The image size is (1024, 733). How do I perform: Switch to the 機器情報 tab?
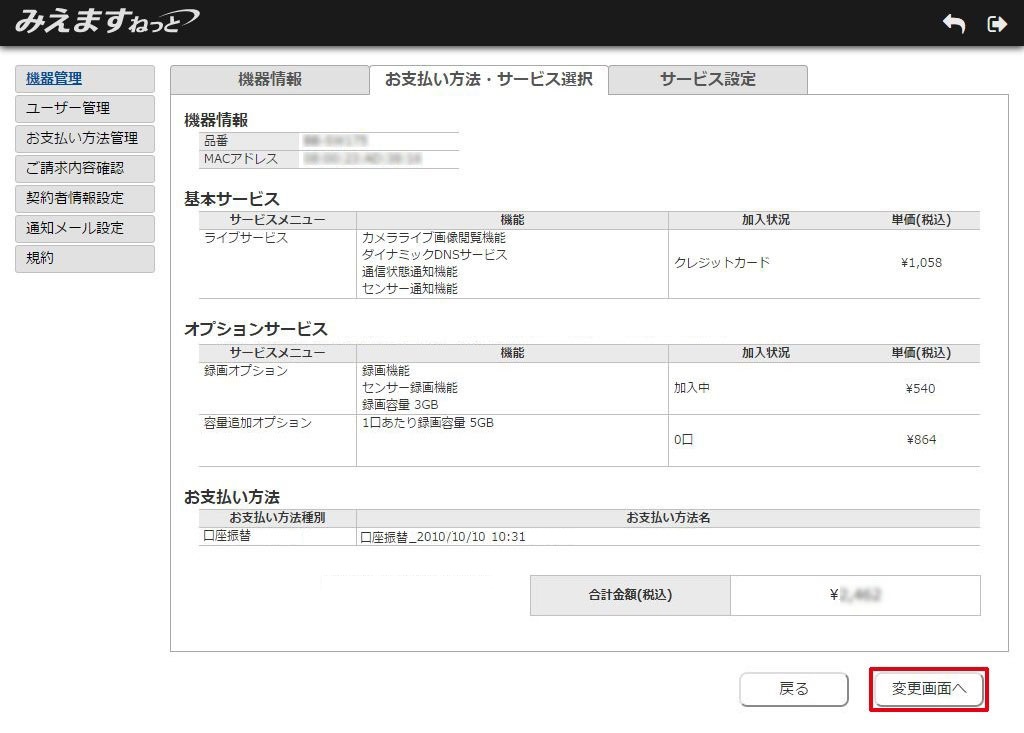point(269,80)
